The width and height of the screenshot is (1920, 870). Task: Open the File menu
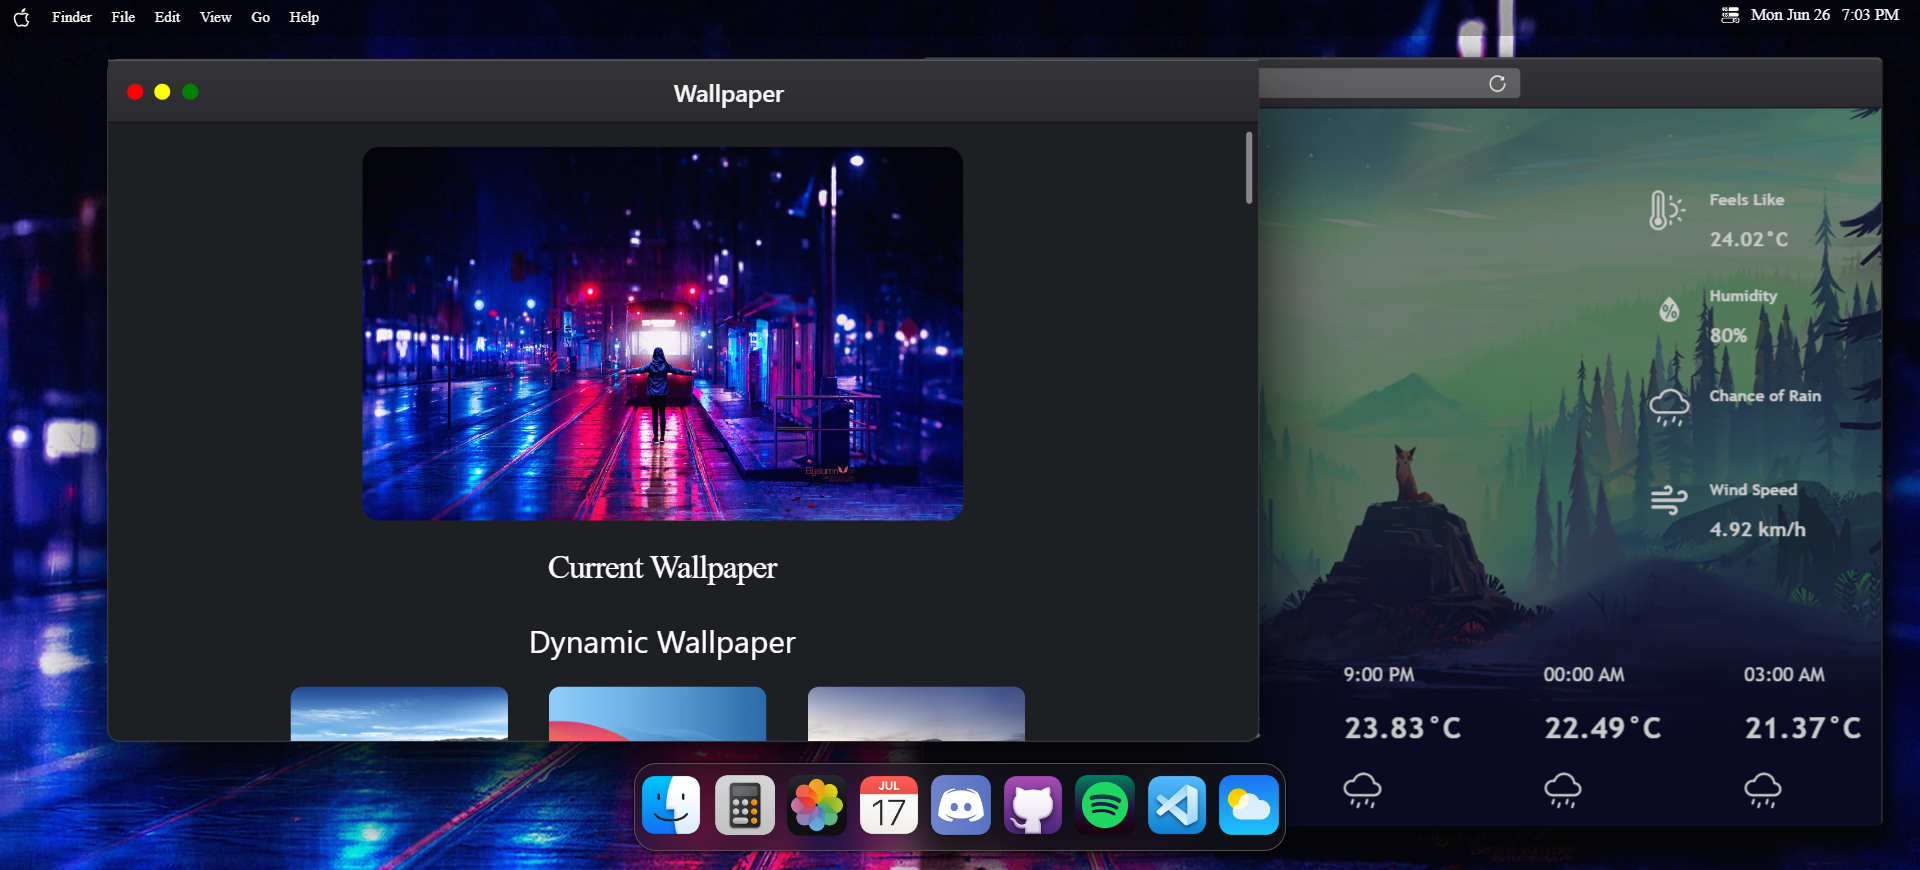(x=123, y=17)
